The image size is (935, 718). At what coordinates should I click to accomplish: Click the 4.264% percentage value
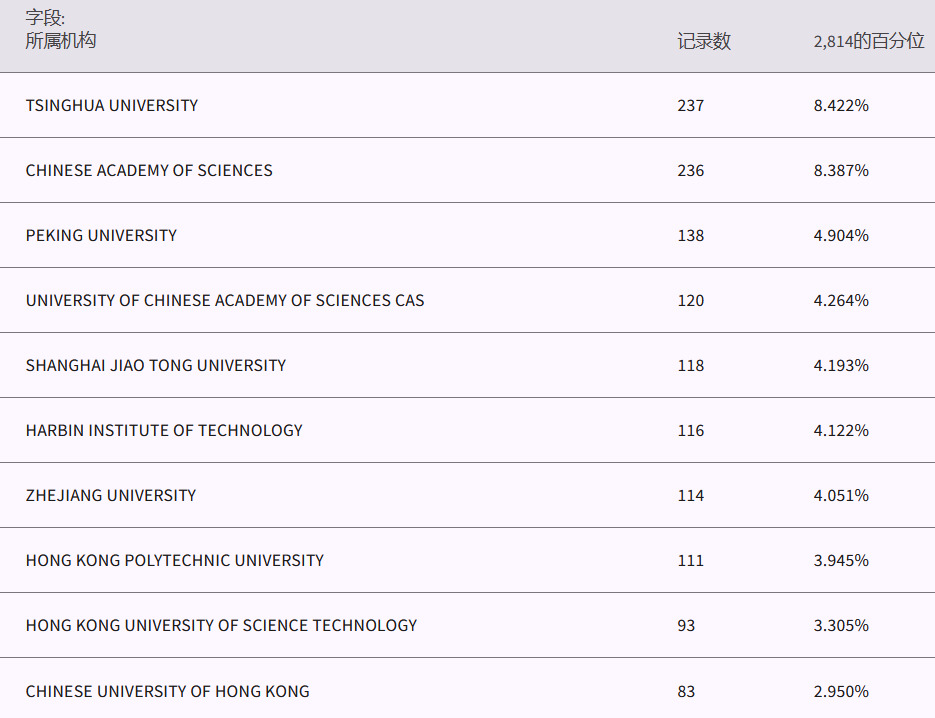pyautogui.click(x=841, y=300)
